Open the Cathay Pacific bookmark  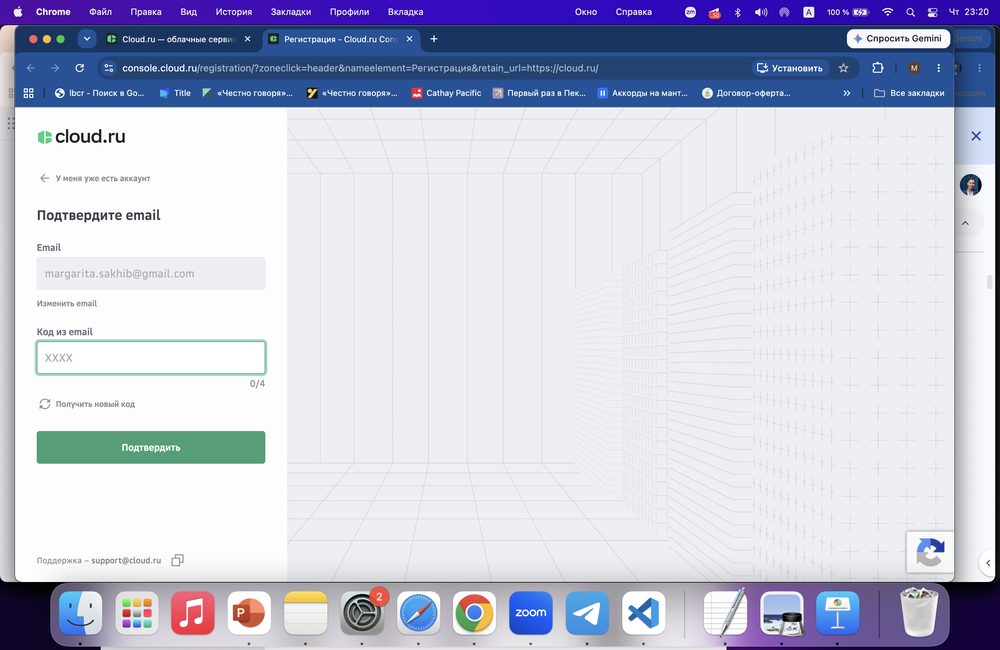(x=446, y=93)
